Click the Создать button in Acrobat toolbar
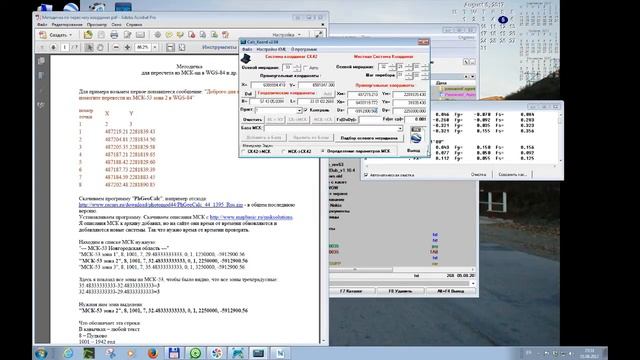The image size is (640, 360). tap(56, 35)
